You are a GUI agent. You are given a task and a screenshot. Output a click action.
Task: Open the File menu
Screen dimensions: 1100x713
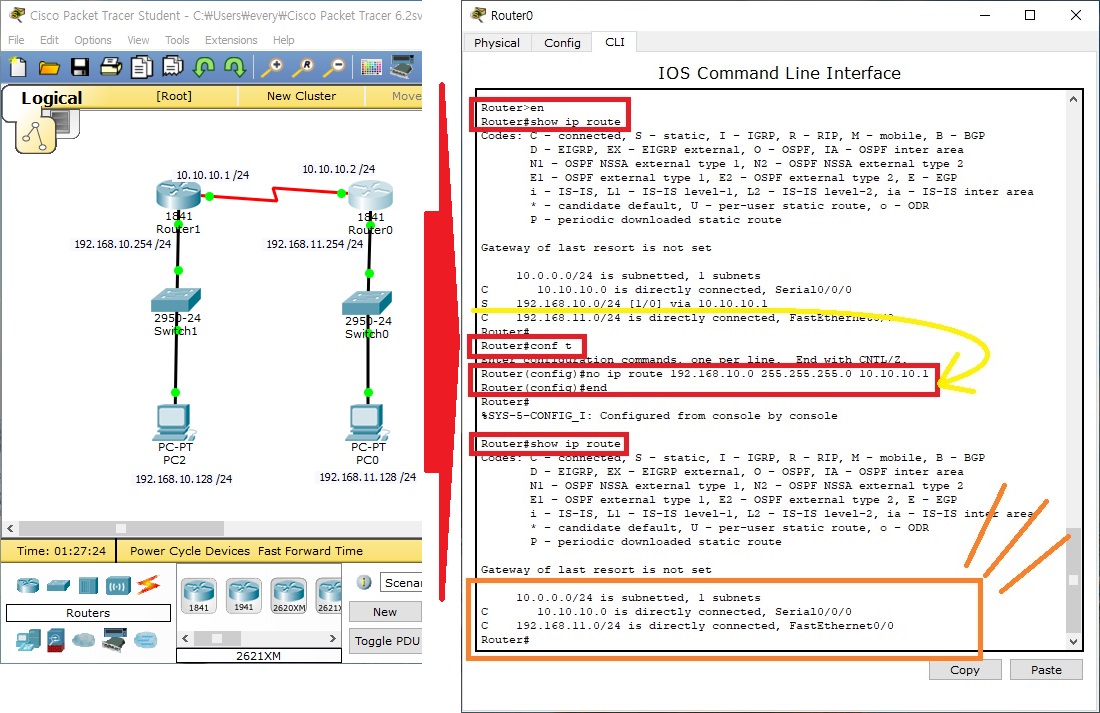(16, 40)
